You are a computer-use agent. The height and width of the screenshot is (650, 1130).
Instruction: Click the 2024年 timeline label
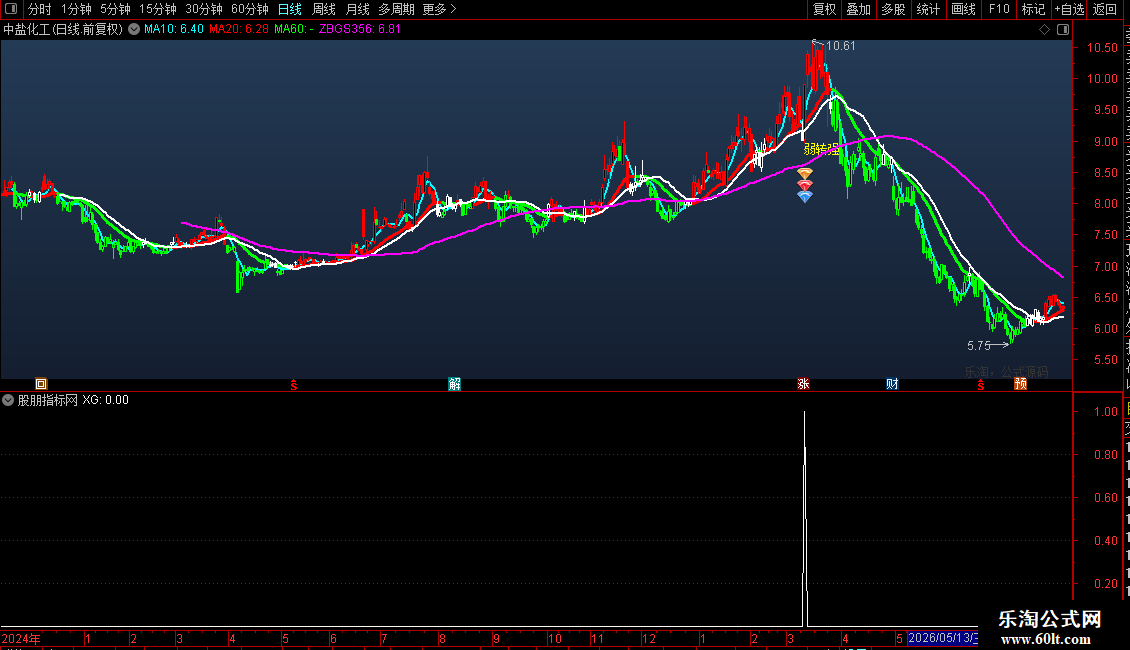[21, 638]
